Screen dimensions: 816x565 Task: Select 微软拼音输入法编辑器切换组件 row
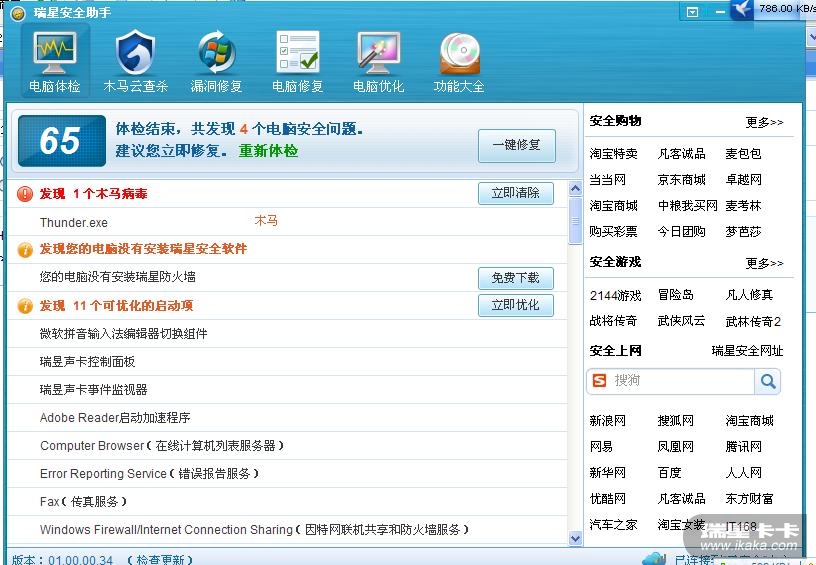click(x=287, y=333)
